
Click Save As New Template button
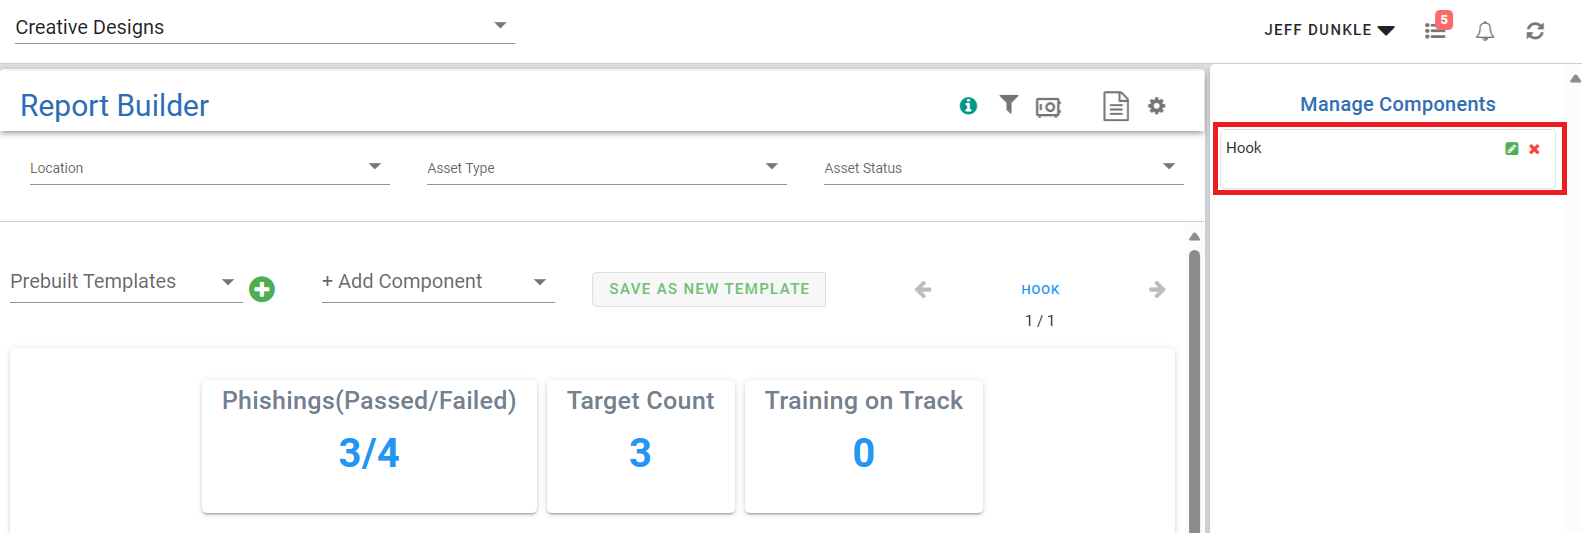click(709, 289)
